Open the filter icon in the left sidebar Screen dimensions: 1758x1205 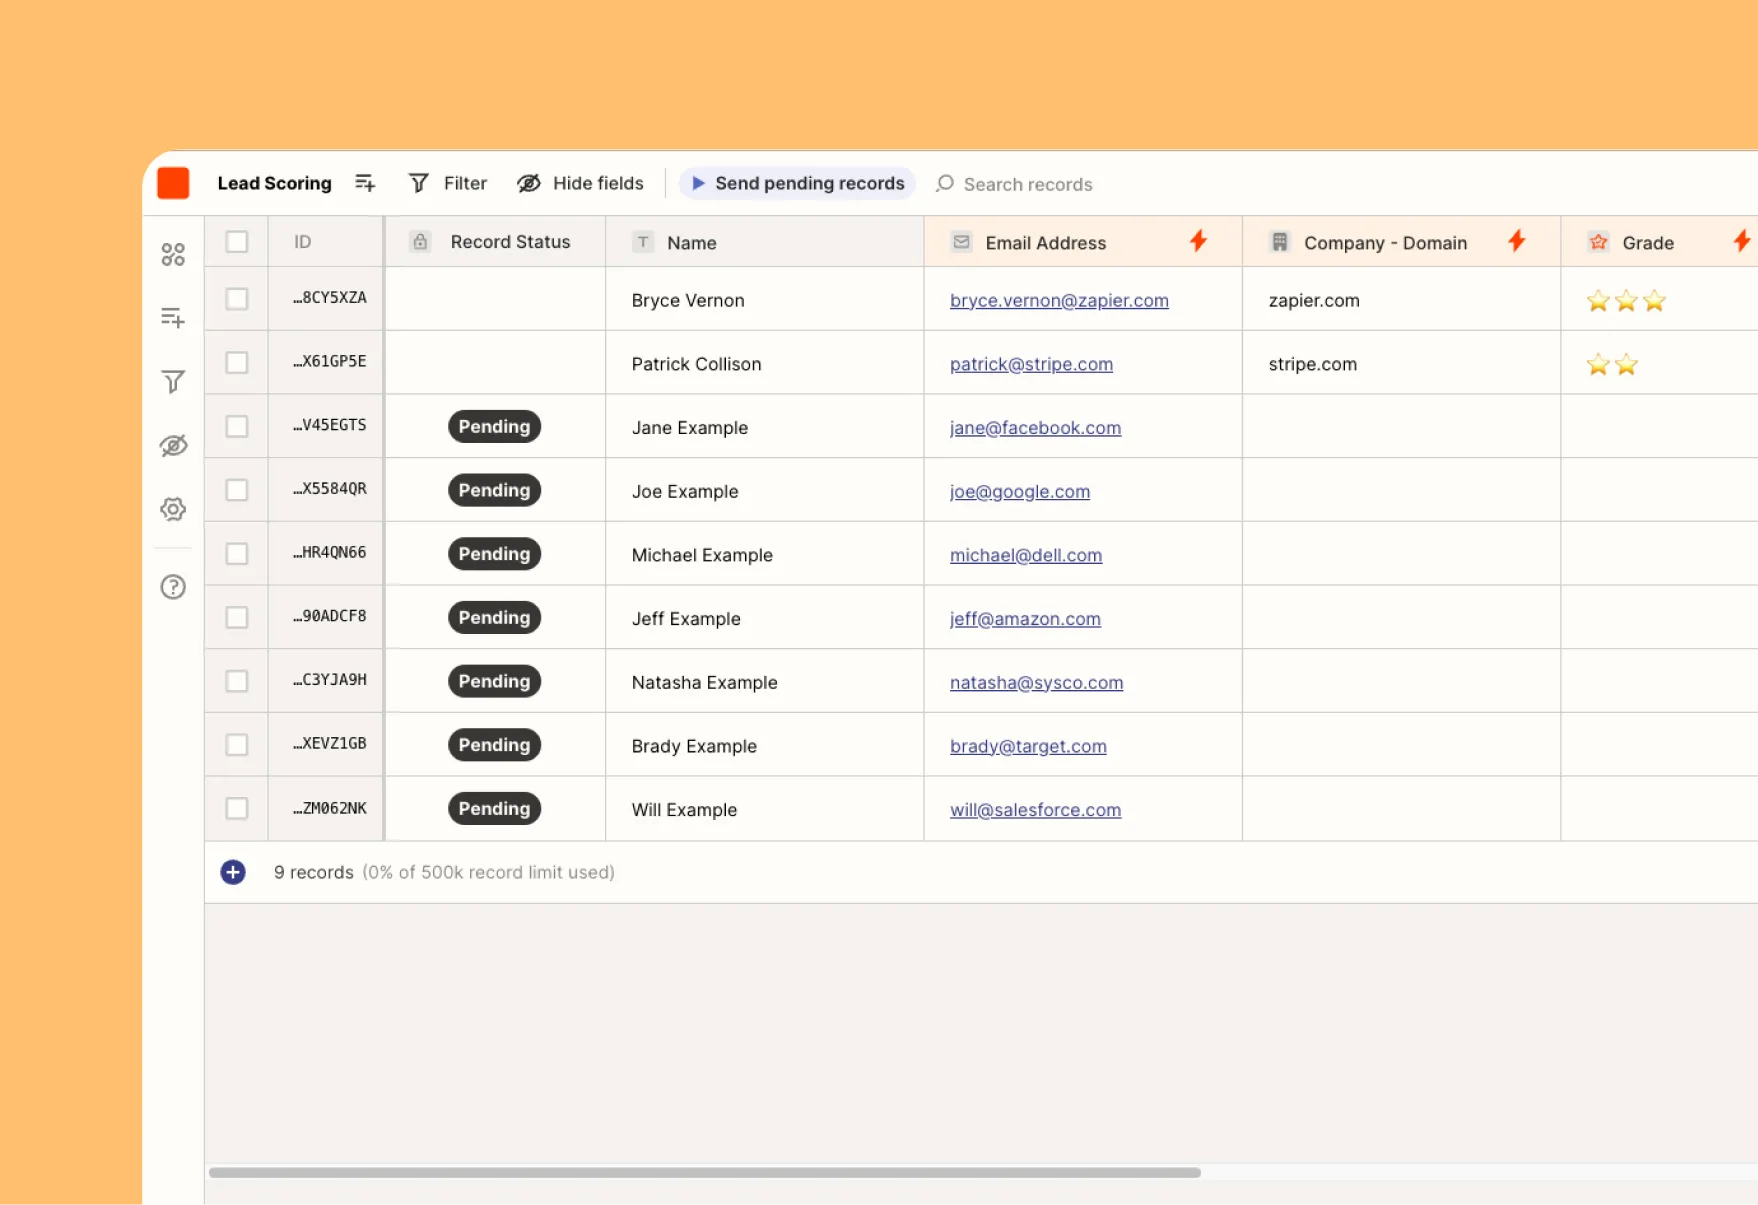pyautogui.click(x=172, y=381)
